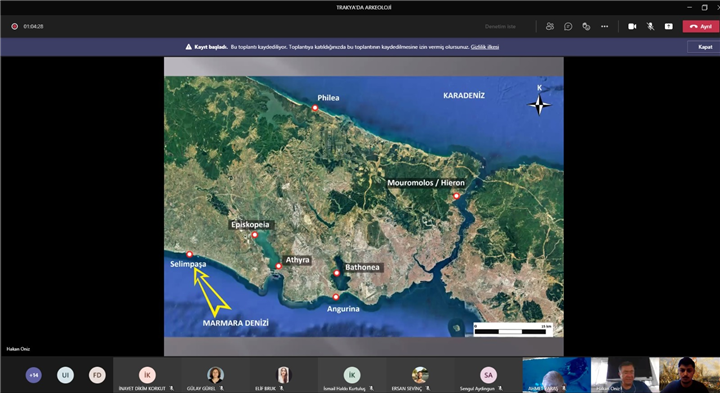Click the shared map presentation slide

364,206
